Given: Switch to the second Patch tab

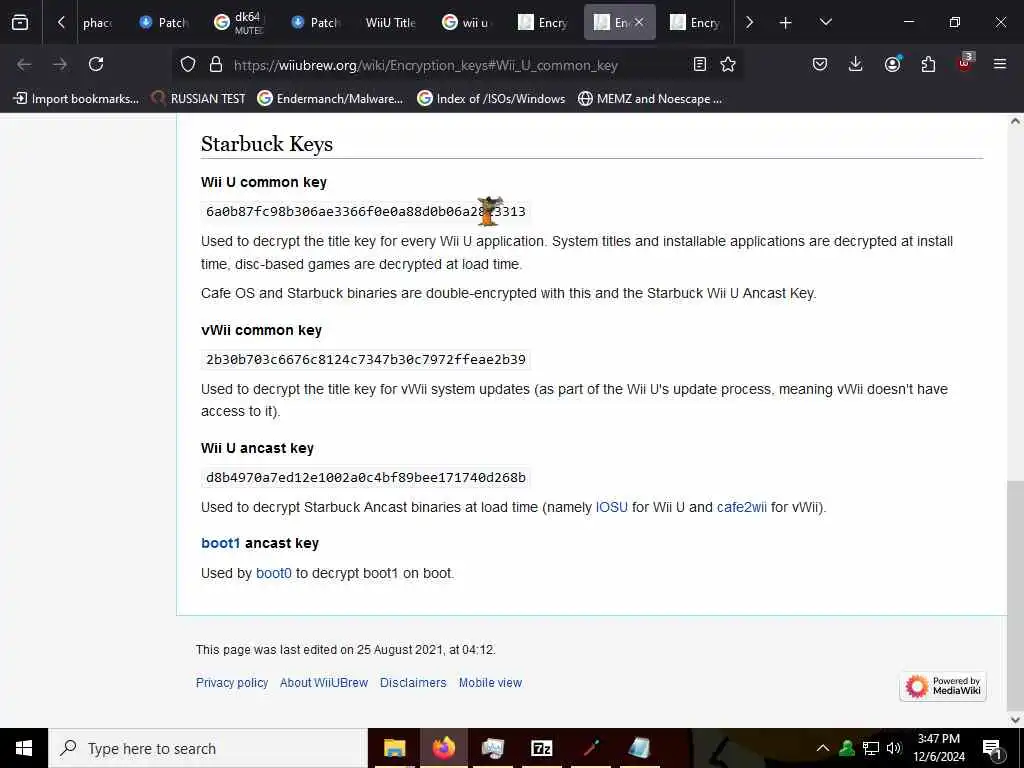Looking at the screenshot, I should coord(316,22).
